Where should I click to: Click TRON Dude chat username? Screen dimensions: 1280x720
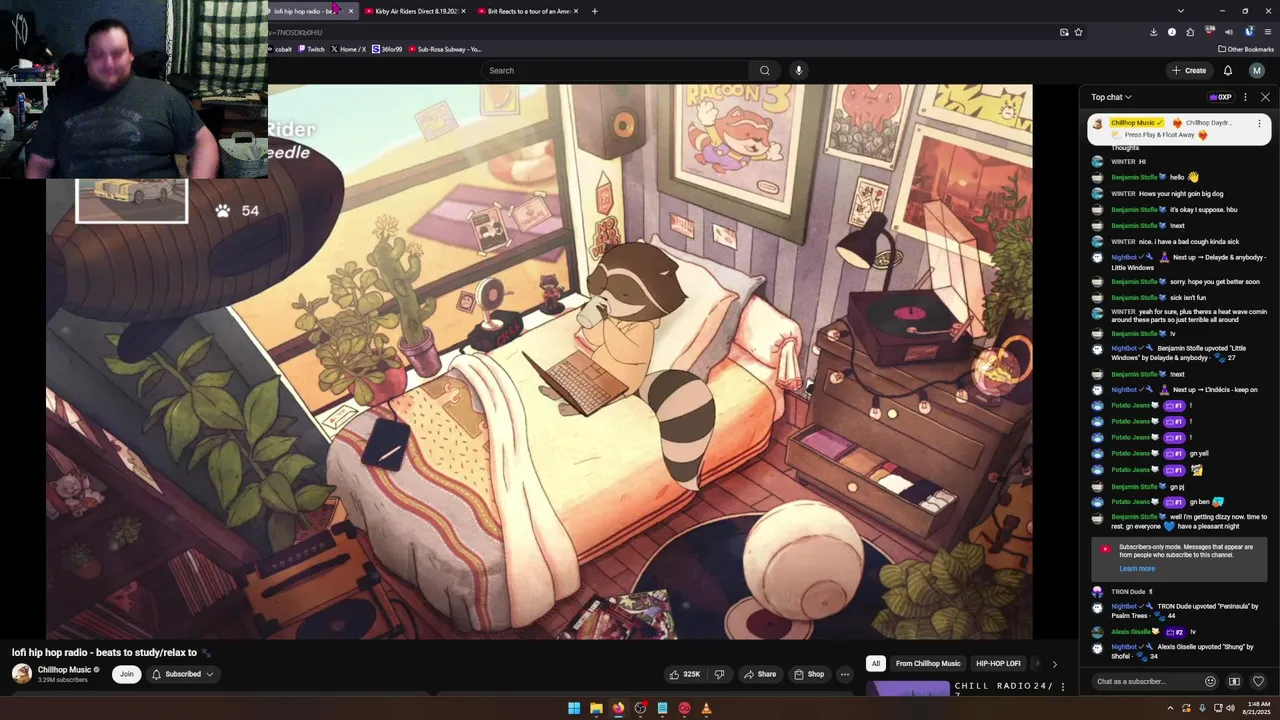coord(1128,592)
